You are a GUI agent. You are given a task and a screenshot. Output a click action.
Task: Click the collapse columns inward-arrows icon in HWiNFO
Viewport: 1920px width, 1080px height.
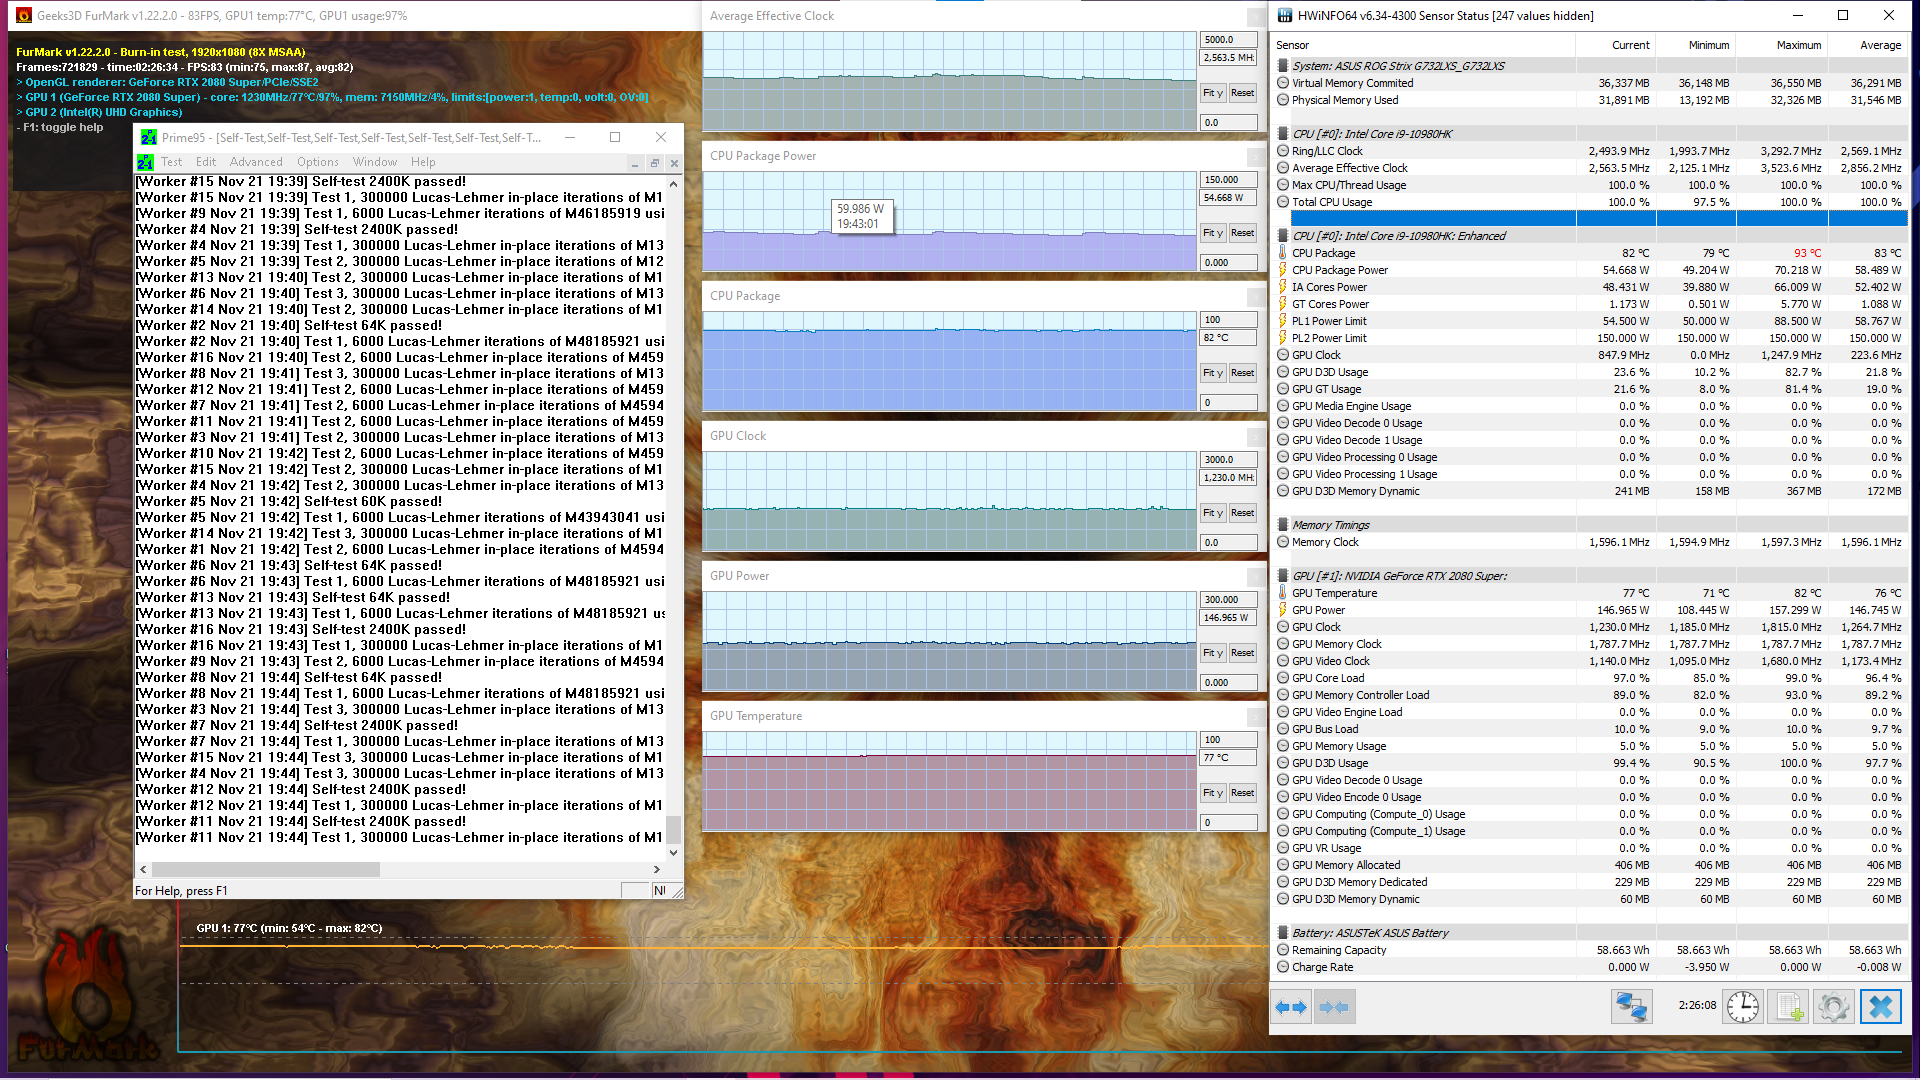tap(1334, 1007)
